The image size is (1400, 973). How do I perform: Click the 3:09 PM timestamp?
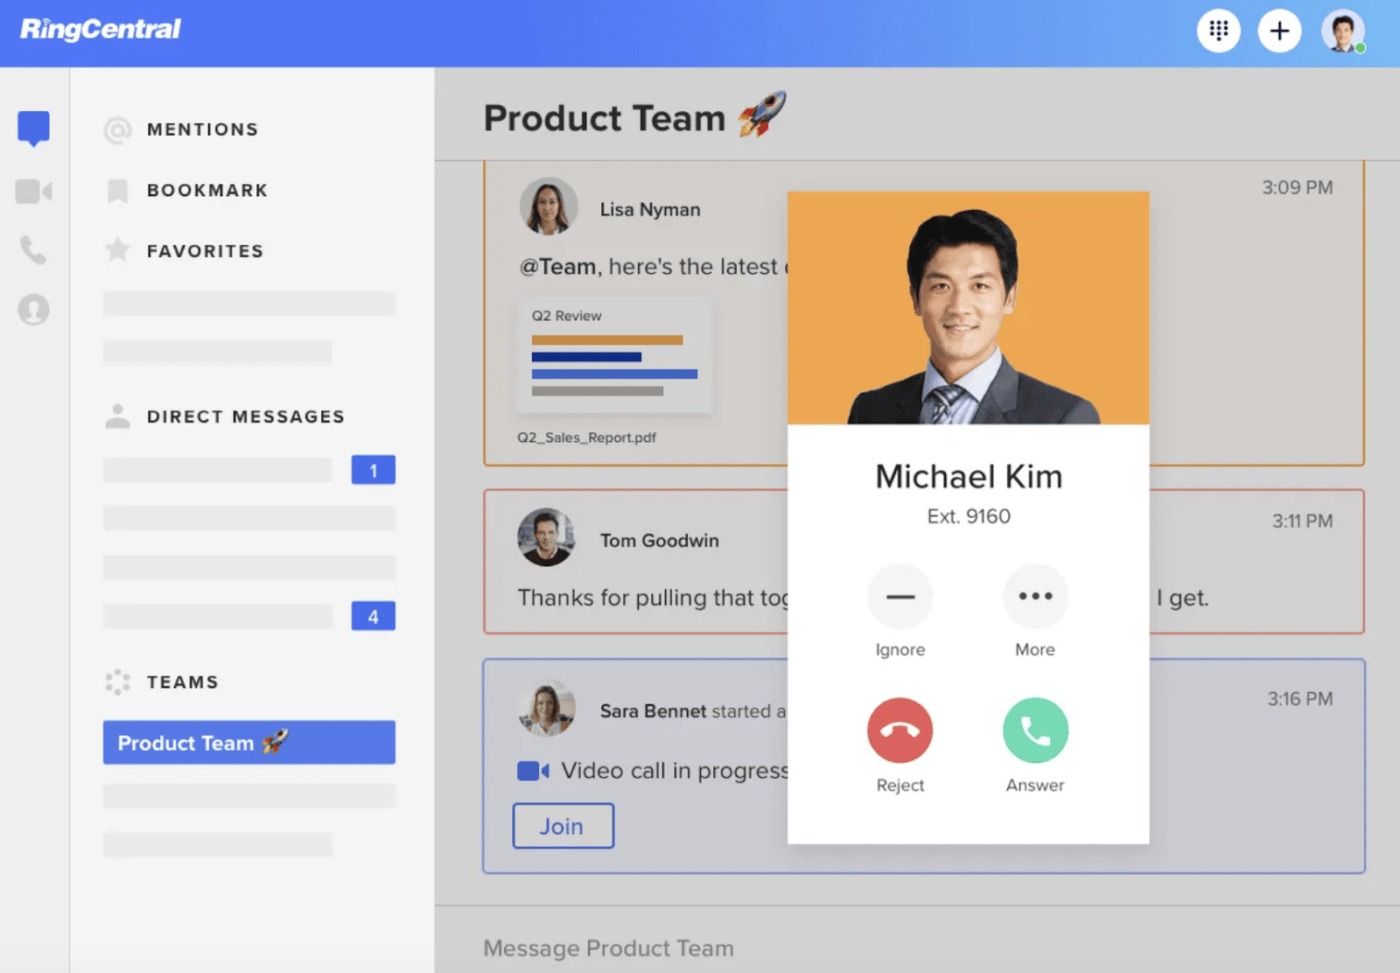pyautogui.click(x=1297, y=188)
